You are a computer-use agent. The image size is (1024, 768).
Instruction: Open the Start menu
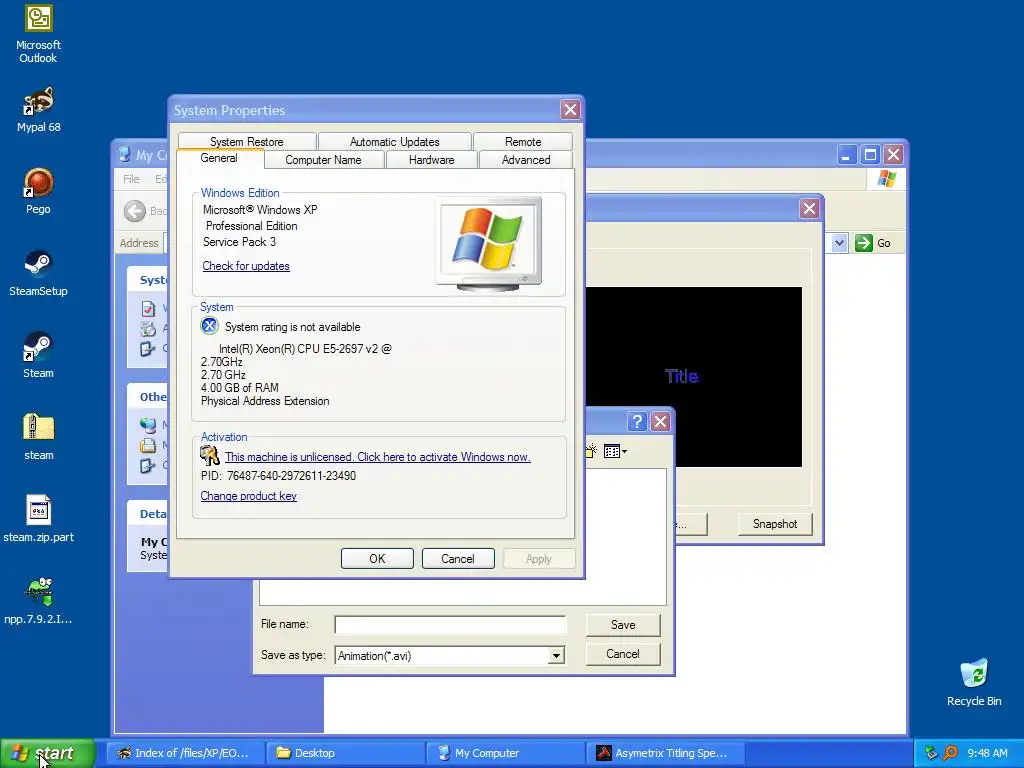click(48, 753)
